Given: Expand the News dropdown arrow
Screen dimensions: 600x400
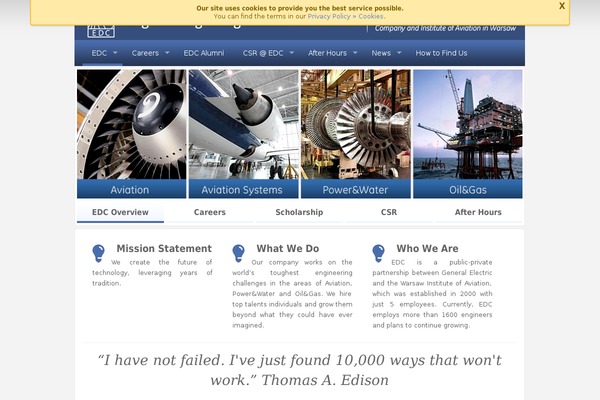Looking at the screenshot, I should click(399, 53).
